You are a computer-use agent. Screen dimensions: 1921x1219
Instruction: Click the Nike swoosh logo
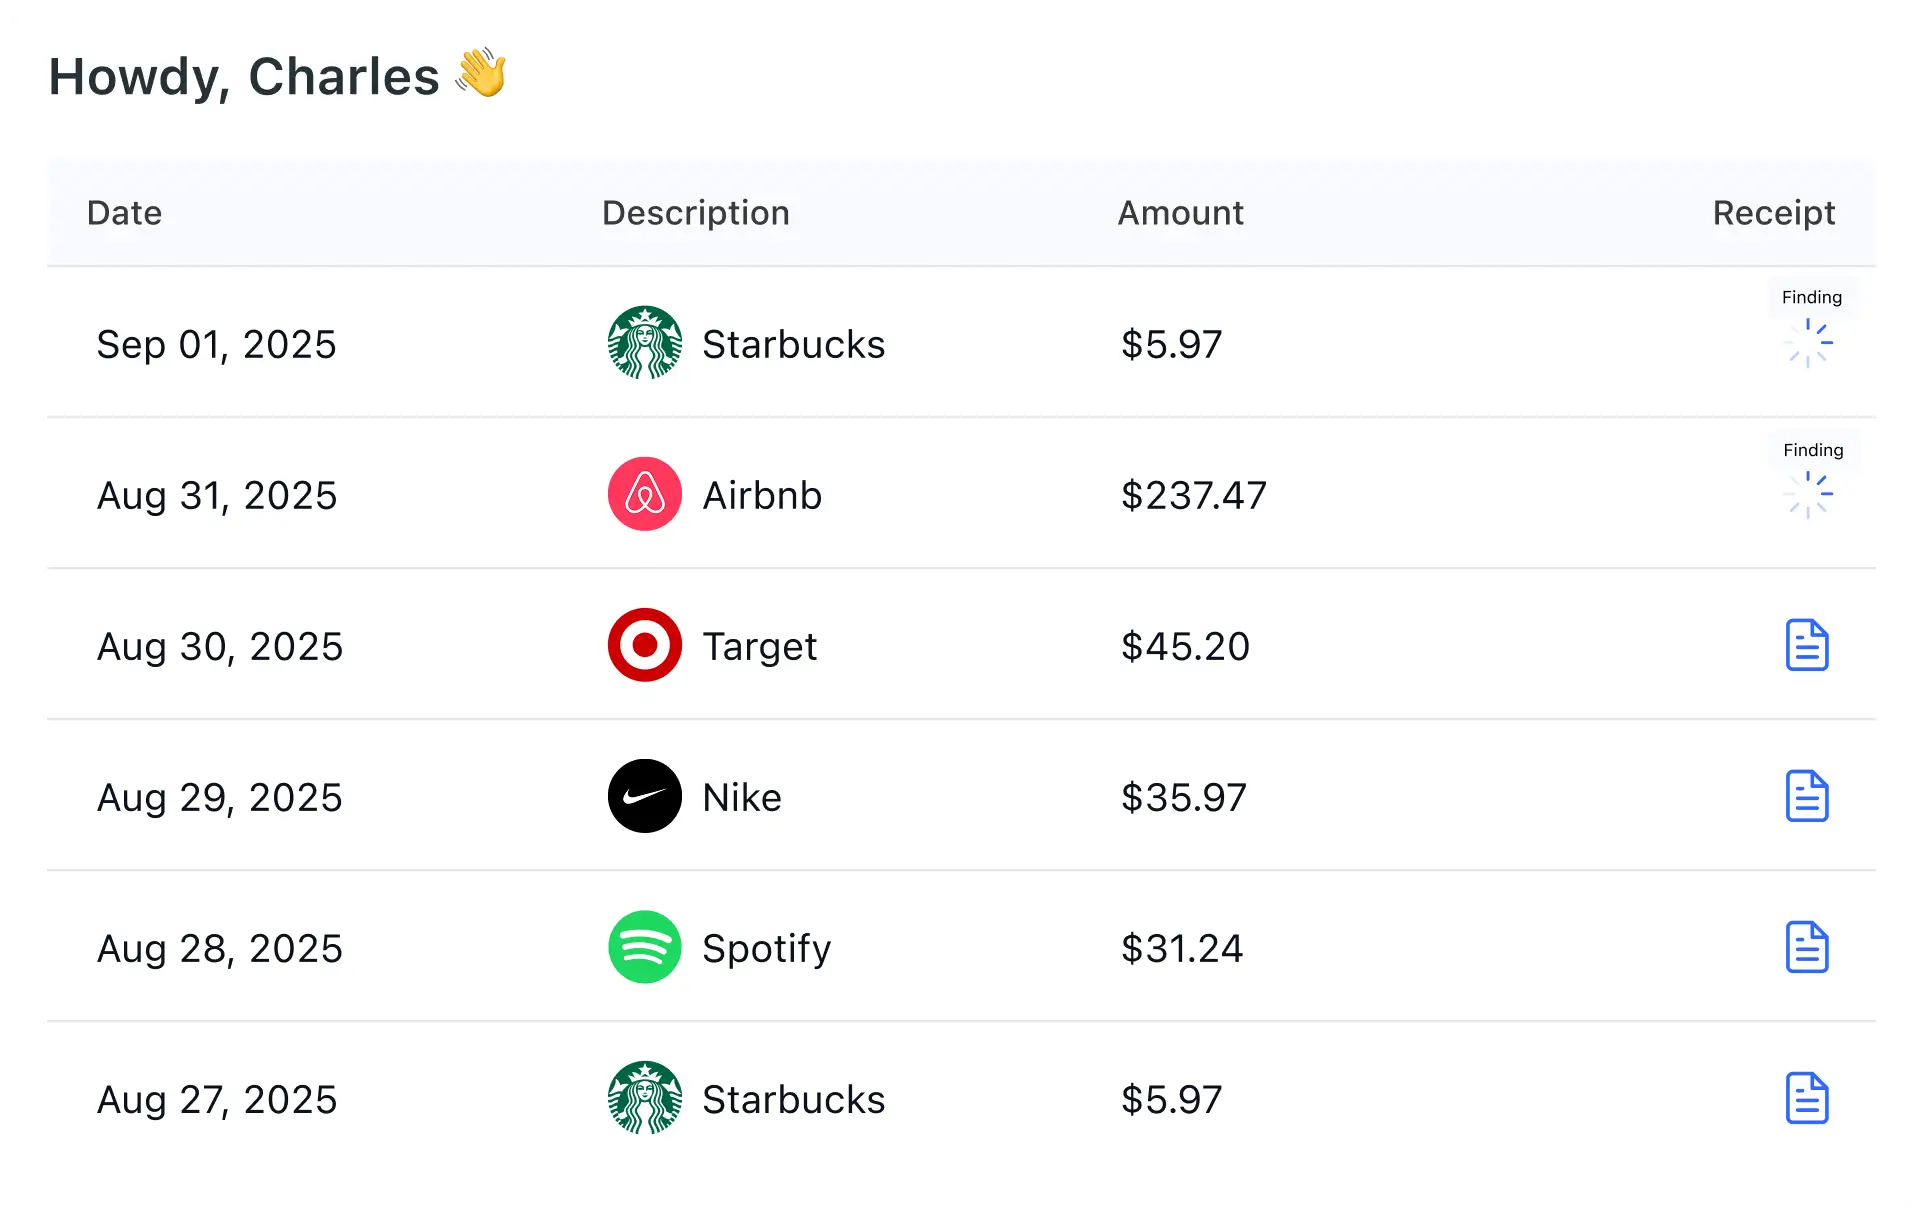point(645,796)
